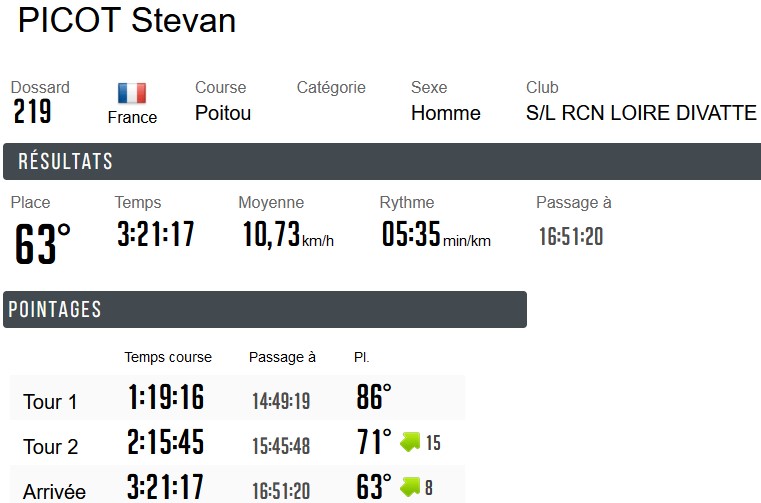Click the Tour 2 passage time 15:45:48

(x=281, y=446)
